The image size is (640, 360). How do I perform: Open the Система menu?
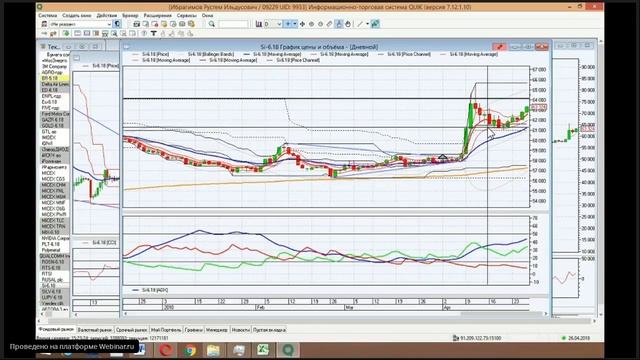point(48,16)
